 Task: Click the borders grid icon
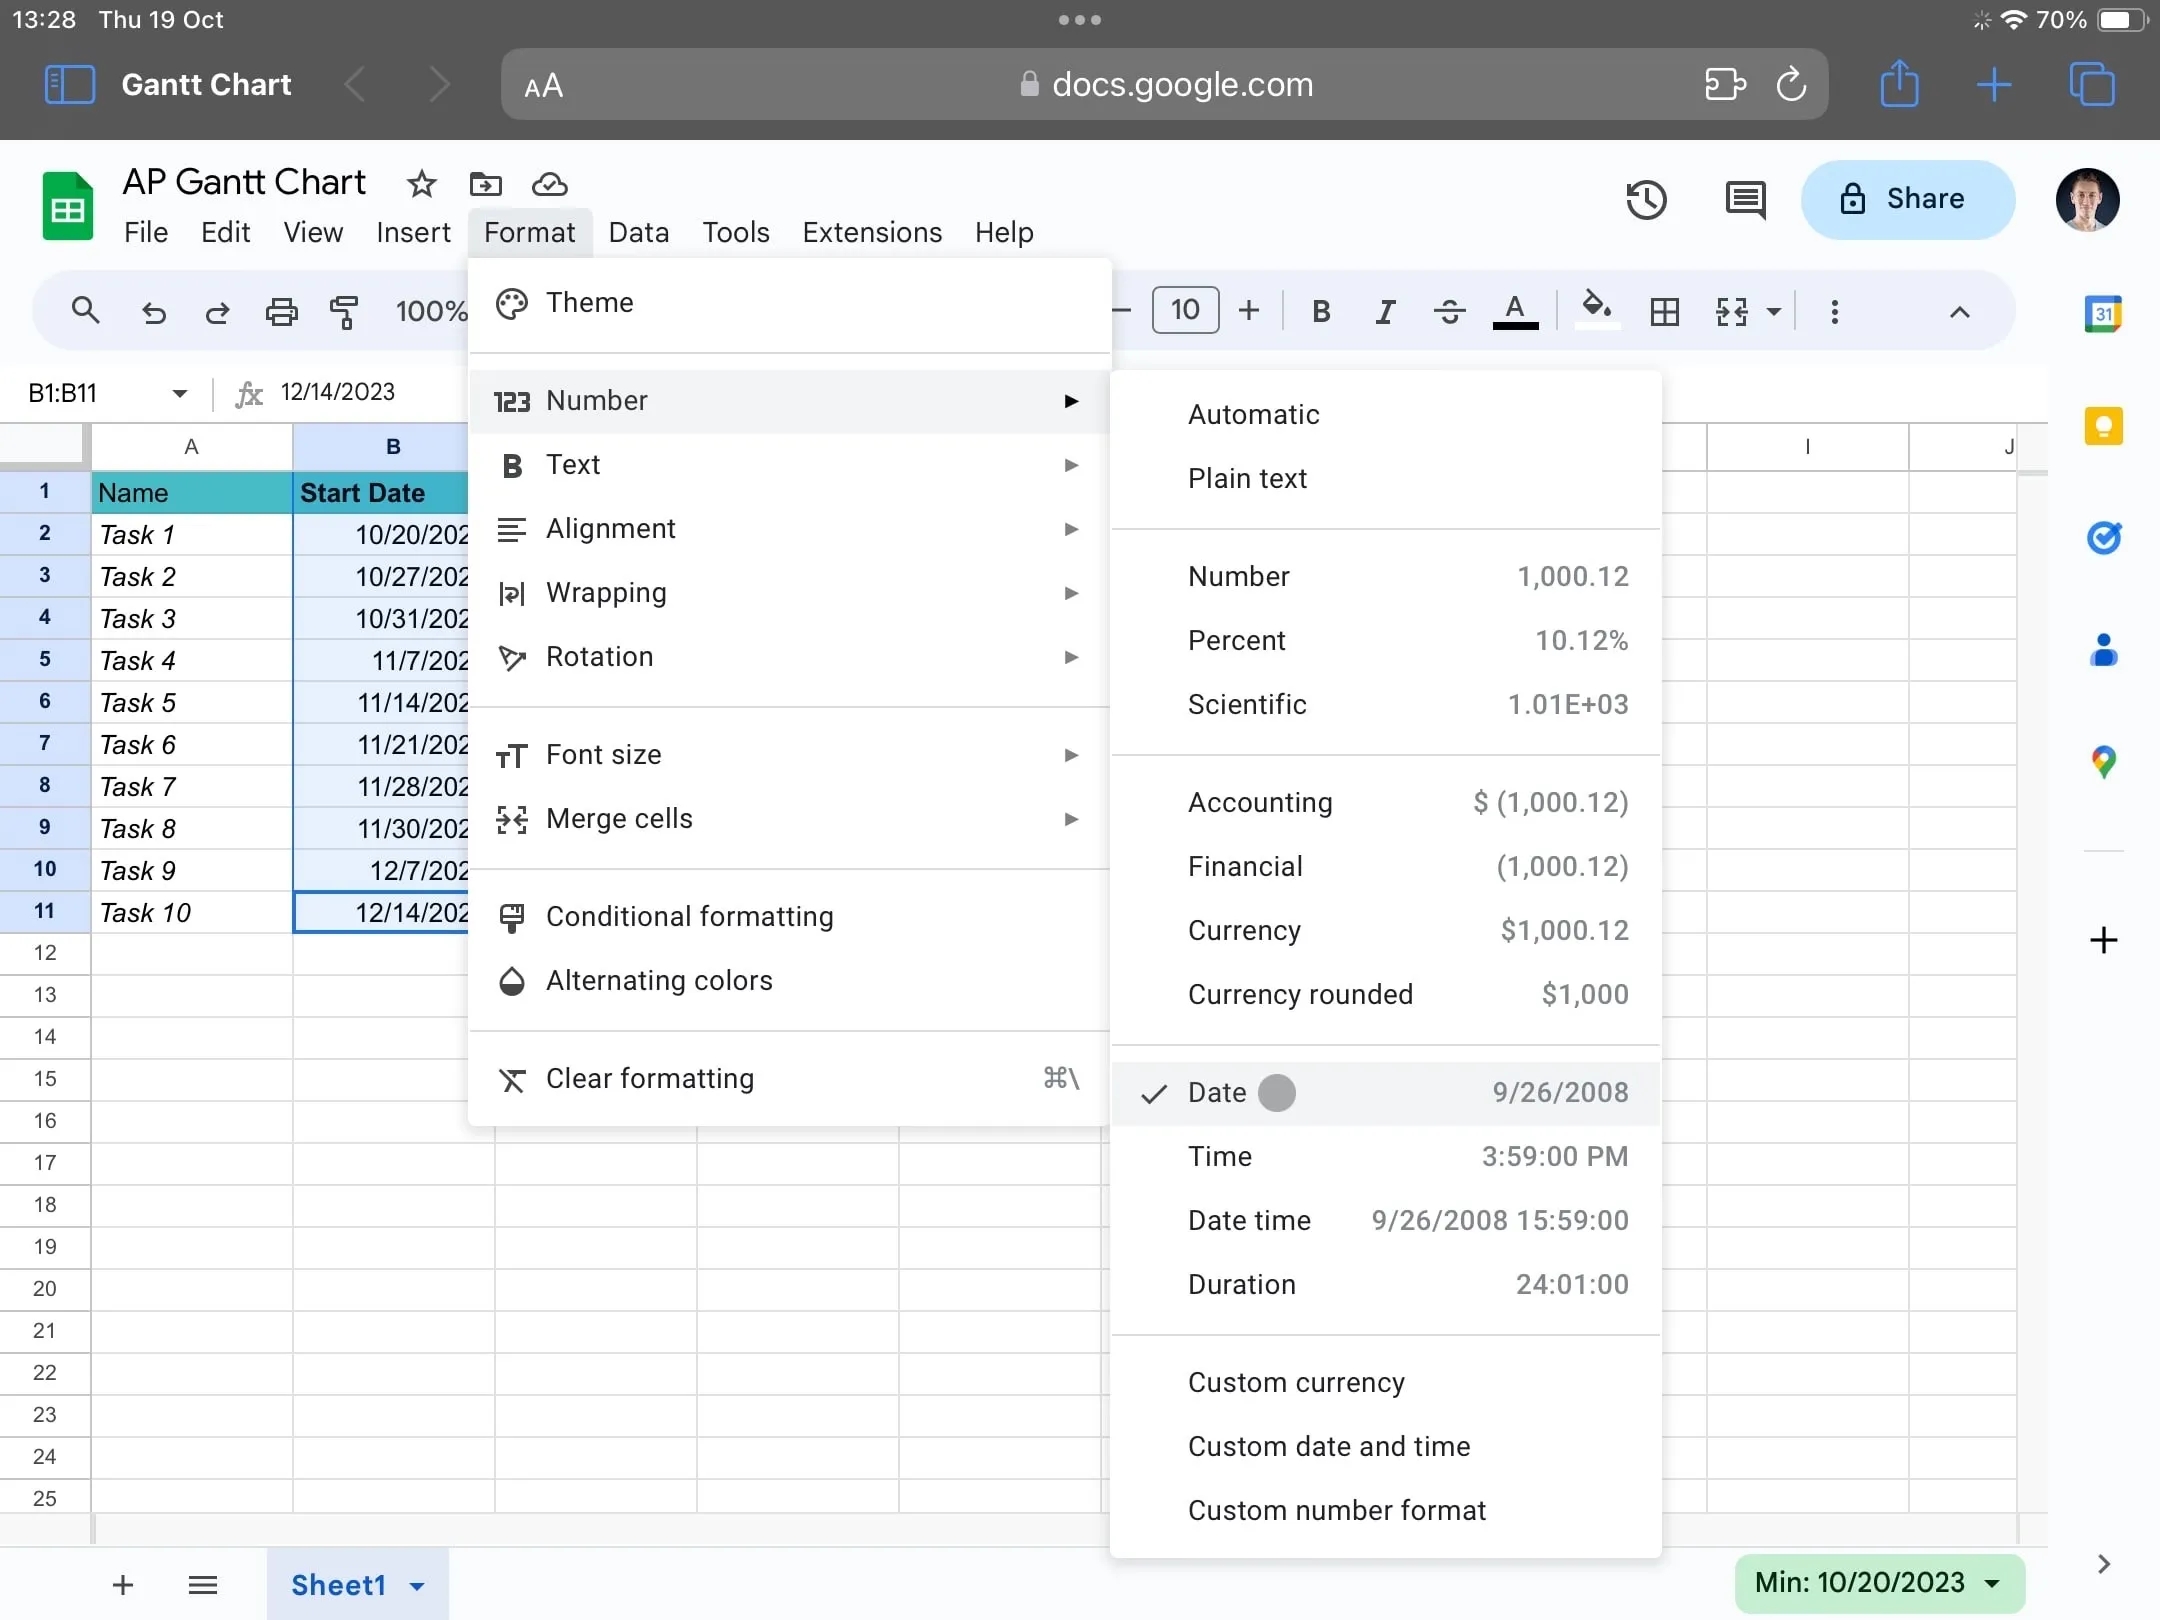click(x=1664, y=312)
